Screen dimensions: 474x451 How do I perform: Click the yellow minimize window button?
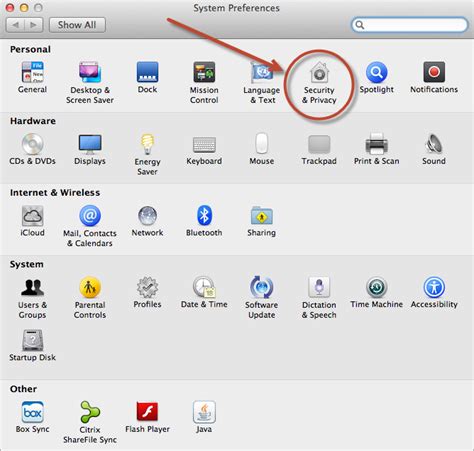pos(24,7)
